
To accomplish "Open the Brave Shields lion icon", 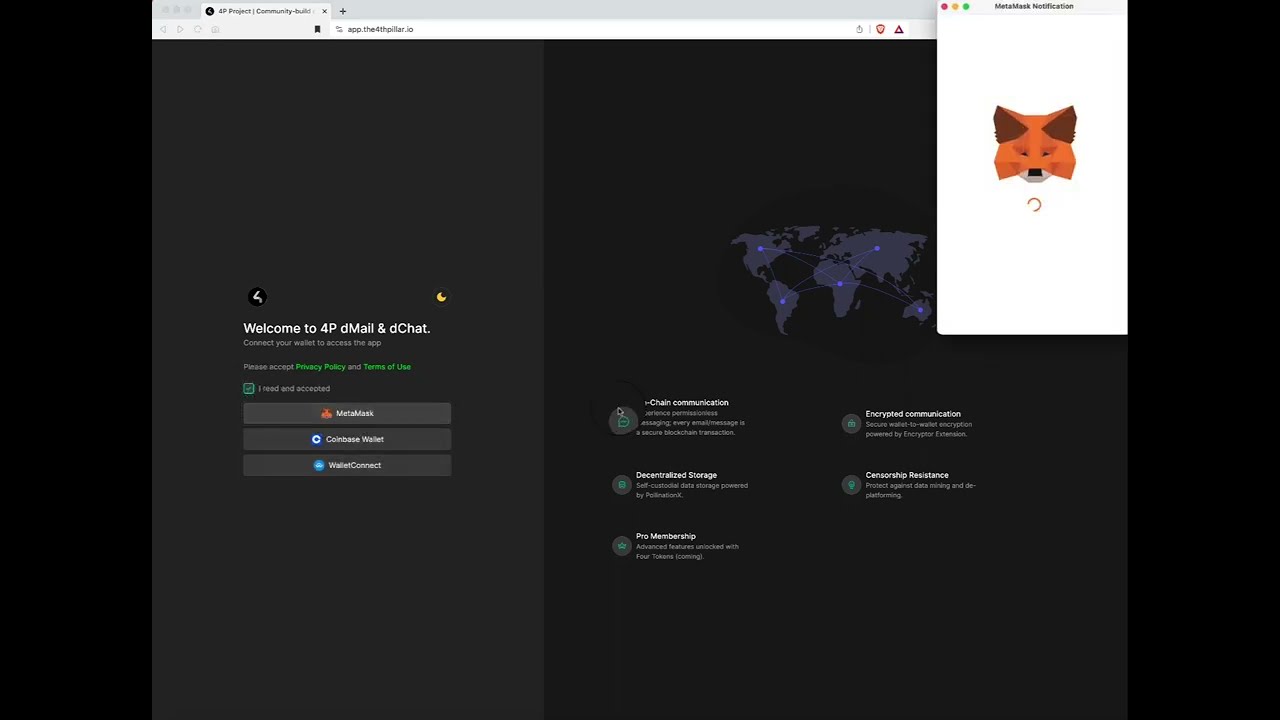I will (880, 29).
